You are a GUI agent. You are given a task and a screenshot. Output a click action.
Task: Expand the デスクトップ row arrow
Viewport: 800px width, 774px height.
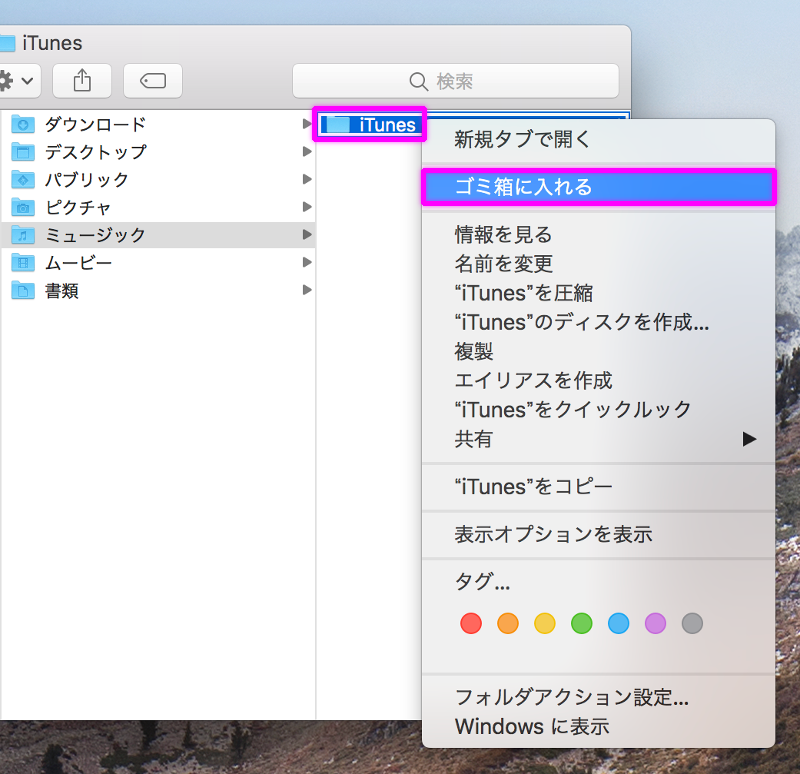(307, 152)
